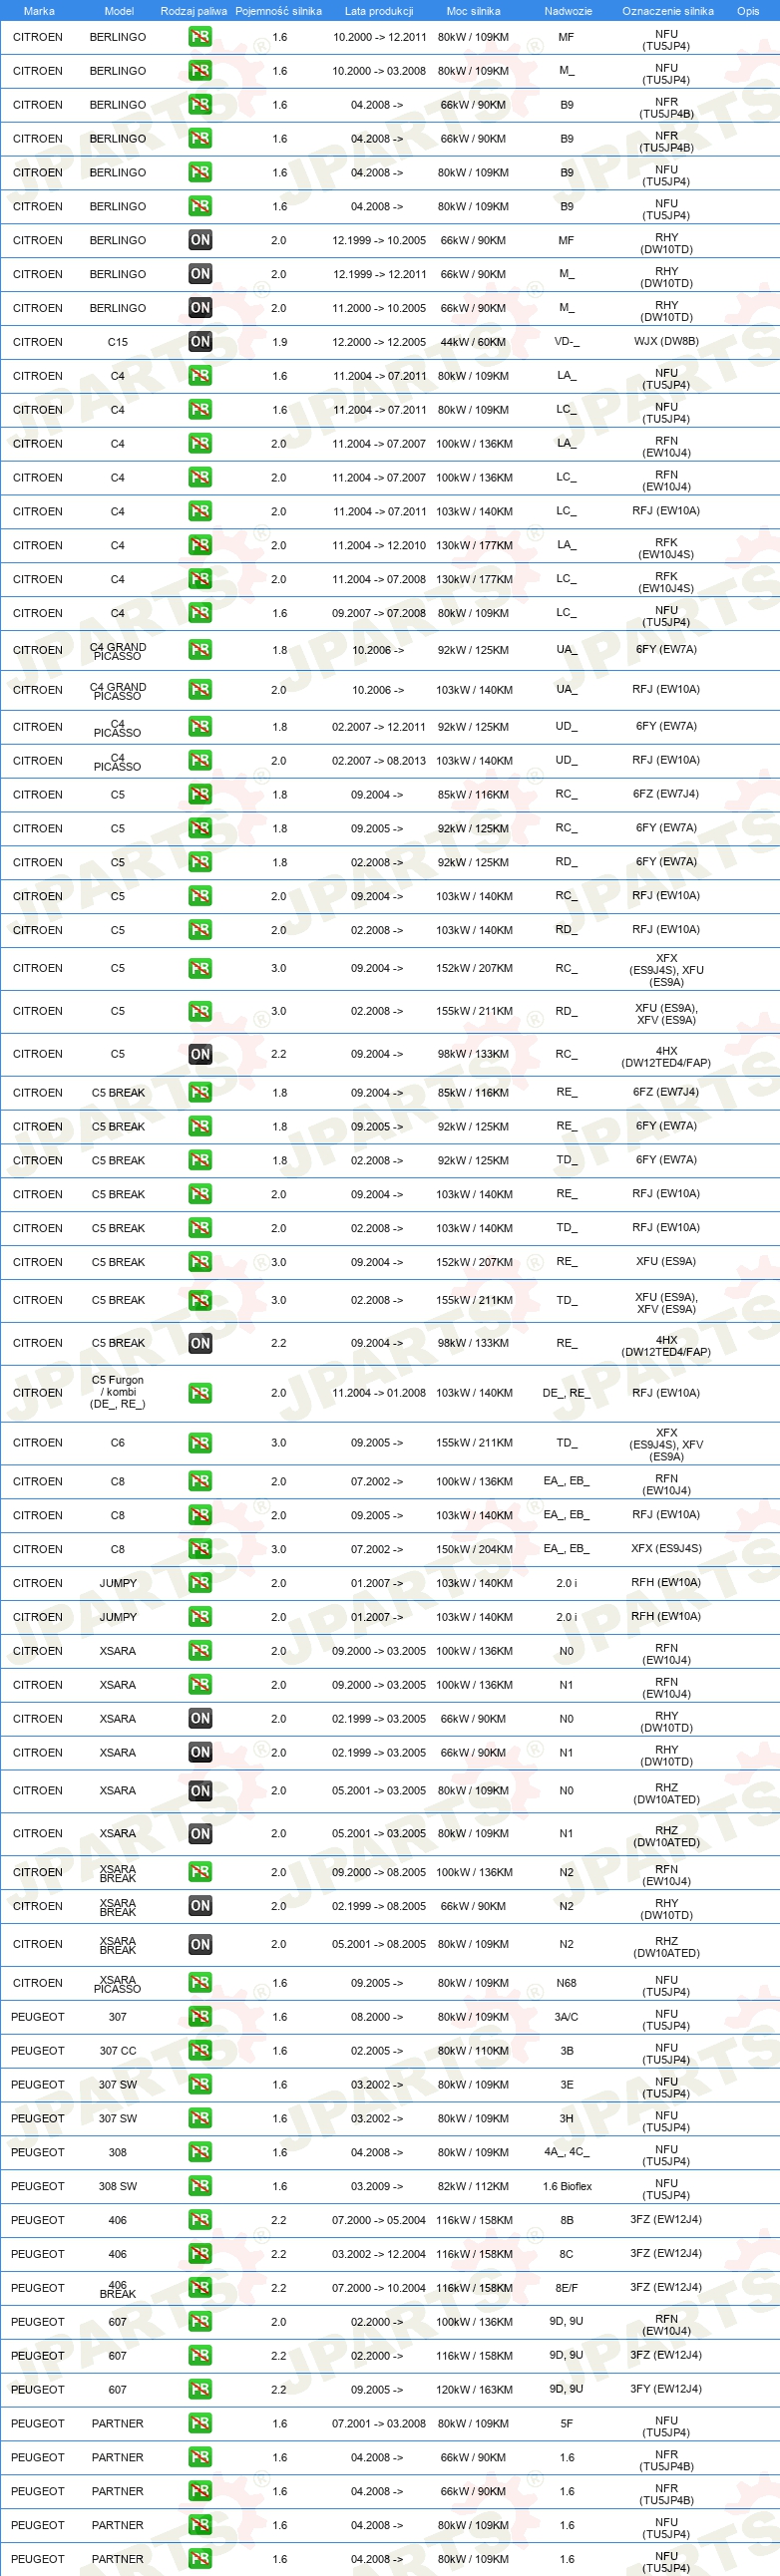780x2576 pixels.
Task: Click the production date 03.2009 ->
Action: click(377, 2186)
